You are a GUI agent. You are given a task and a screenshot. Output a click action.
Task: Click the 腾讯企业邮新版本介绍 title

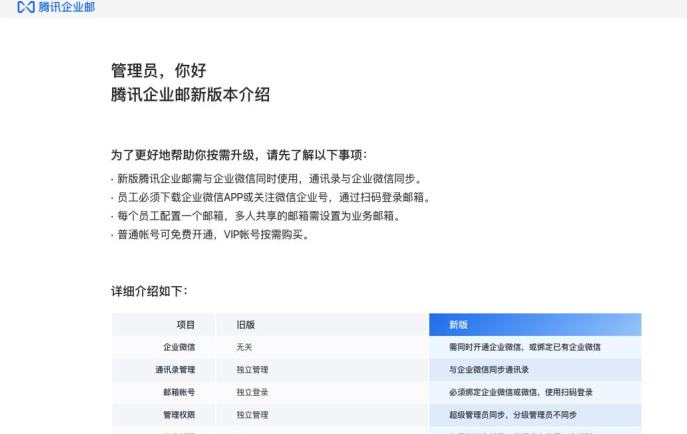pyautogui.click(x=190, y=95)
